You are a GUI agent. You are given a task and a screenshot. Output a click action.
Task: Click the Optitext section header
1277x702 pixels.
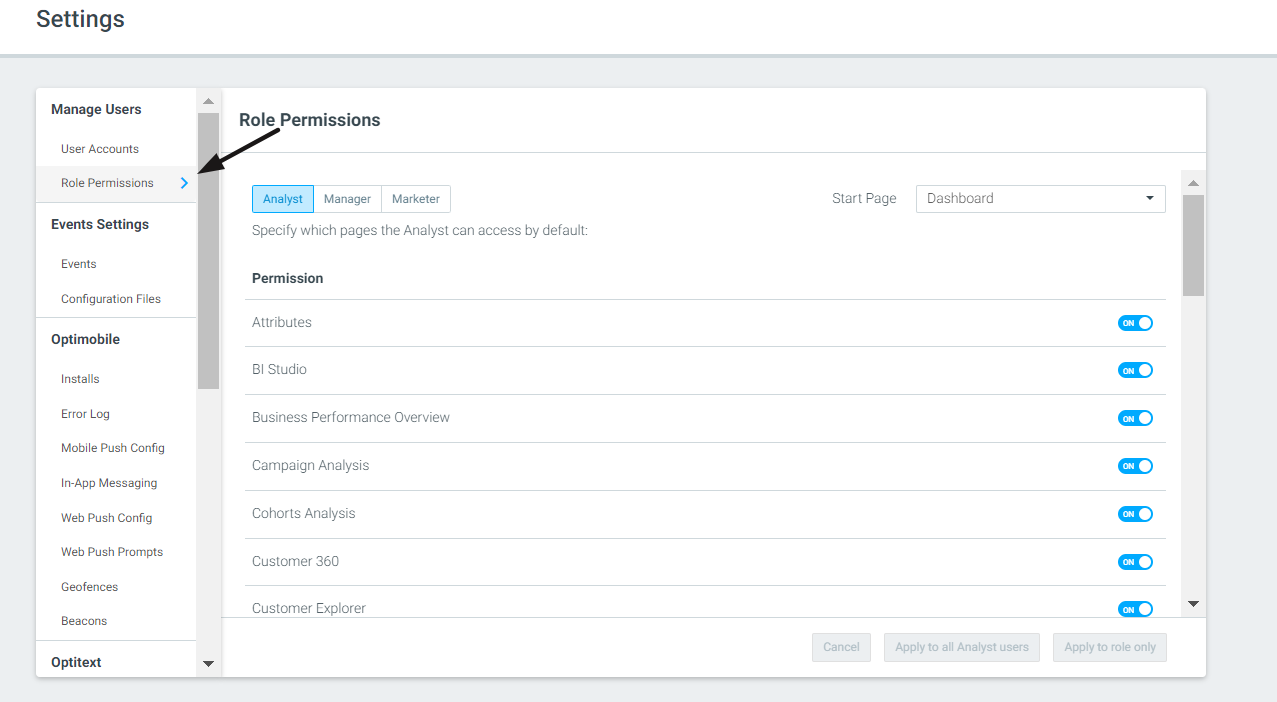coord(76,662)
